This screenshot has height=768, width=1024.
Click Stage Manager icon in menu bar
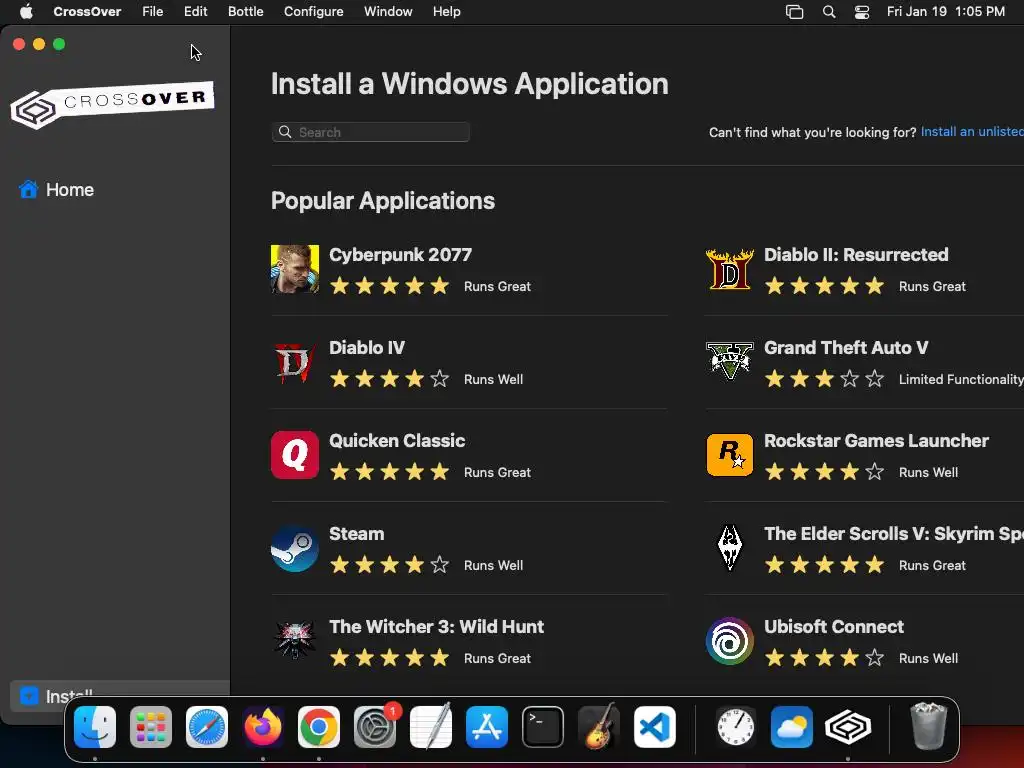click(x=794, y=12)
